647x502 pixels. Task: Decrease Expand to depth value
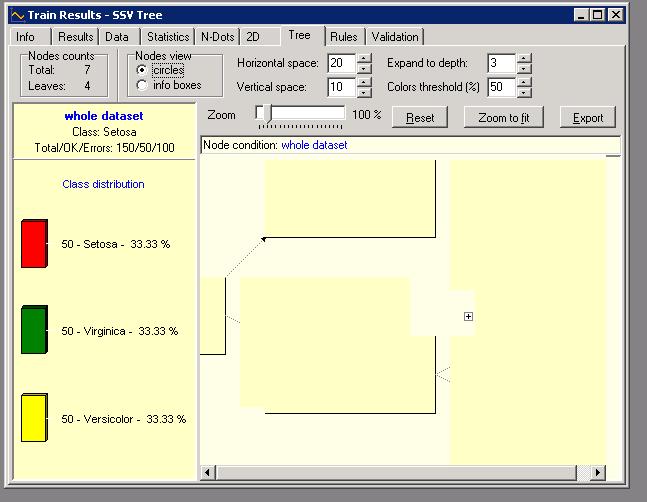(x=524, y=68)
